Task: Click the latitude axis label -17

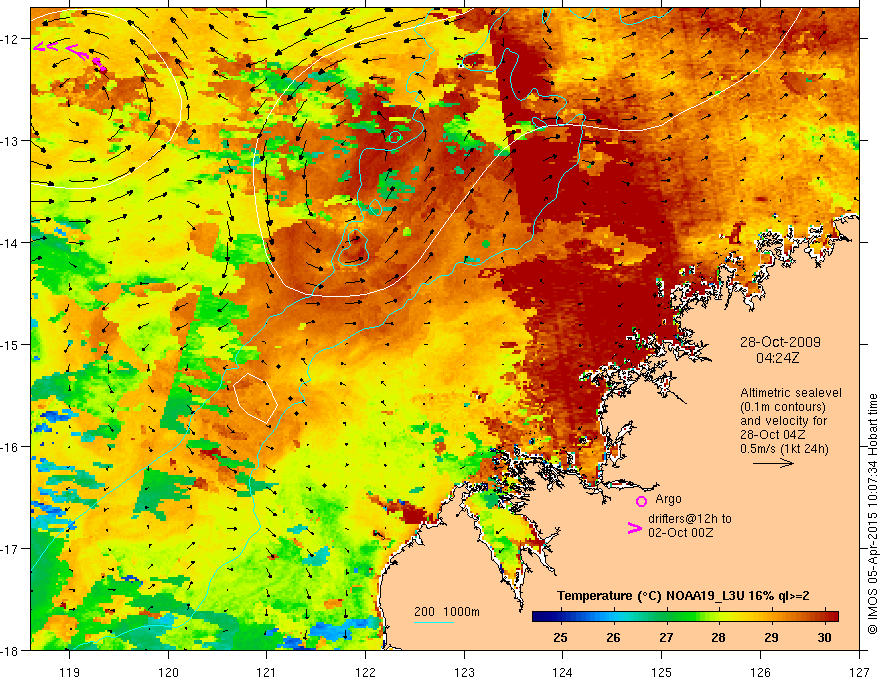Action: (x=10, y=549)
